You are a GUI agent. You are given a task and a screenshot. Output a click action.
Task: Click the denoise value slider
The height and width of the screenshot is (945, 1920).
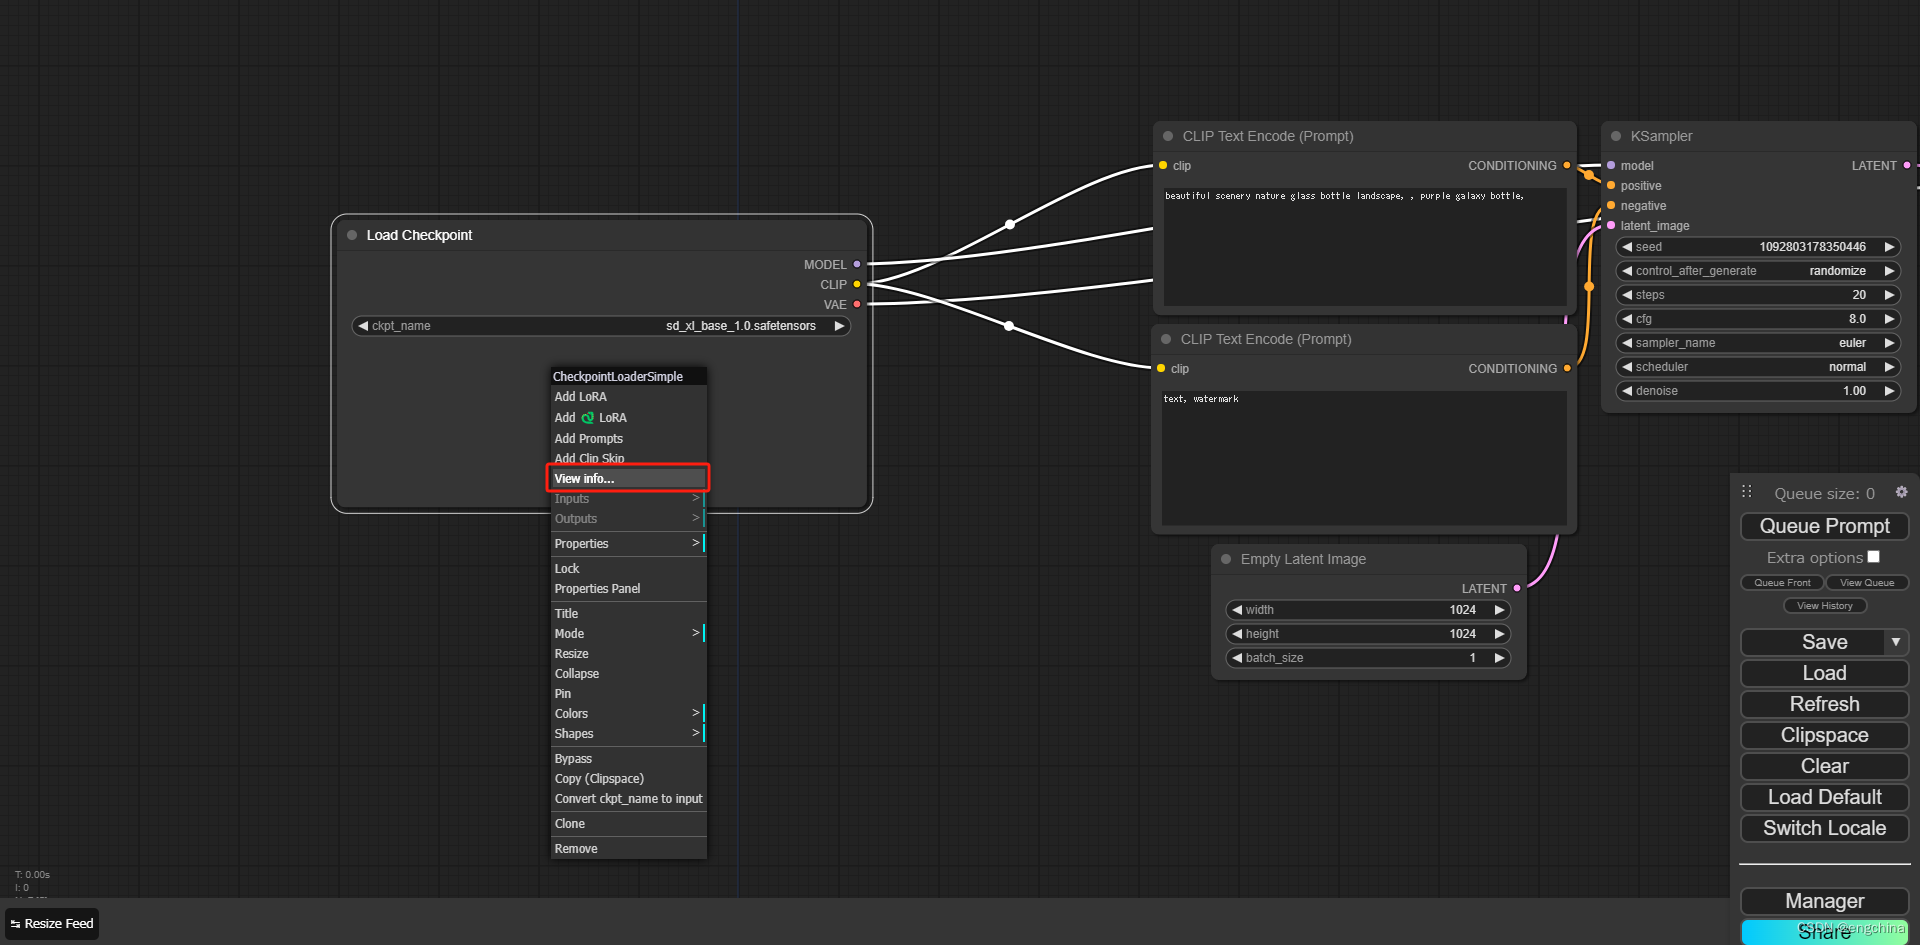click(1758, 391)
